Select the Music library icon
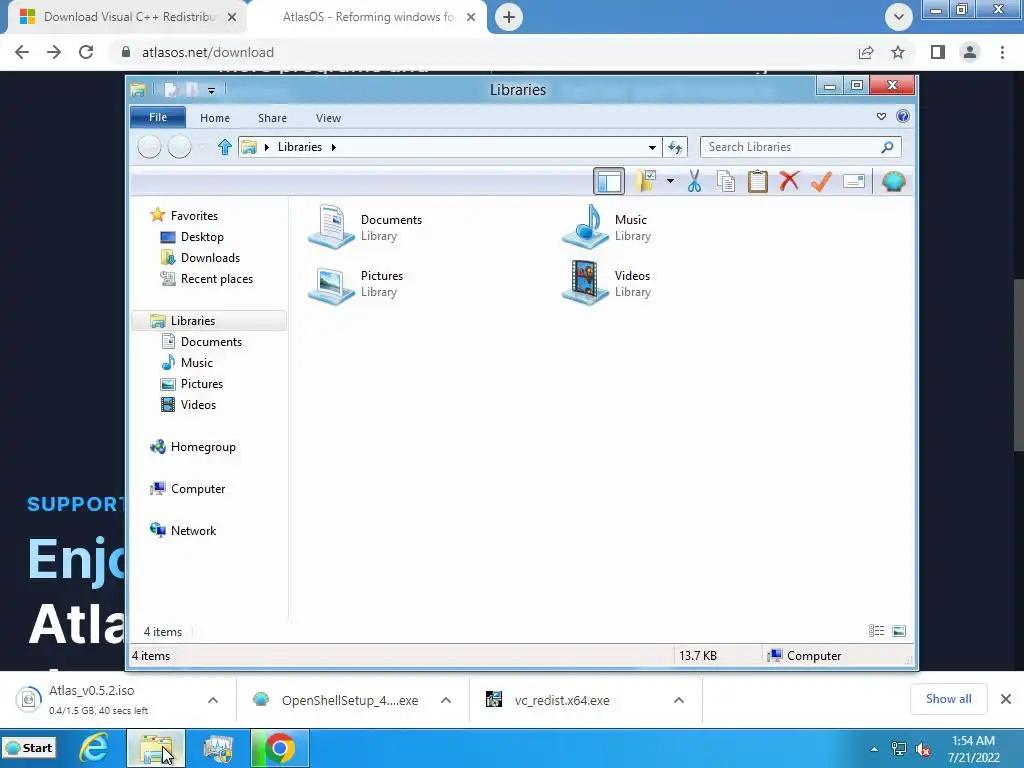The width and height of the screenshot is (1024, 768). [586, 227]
